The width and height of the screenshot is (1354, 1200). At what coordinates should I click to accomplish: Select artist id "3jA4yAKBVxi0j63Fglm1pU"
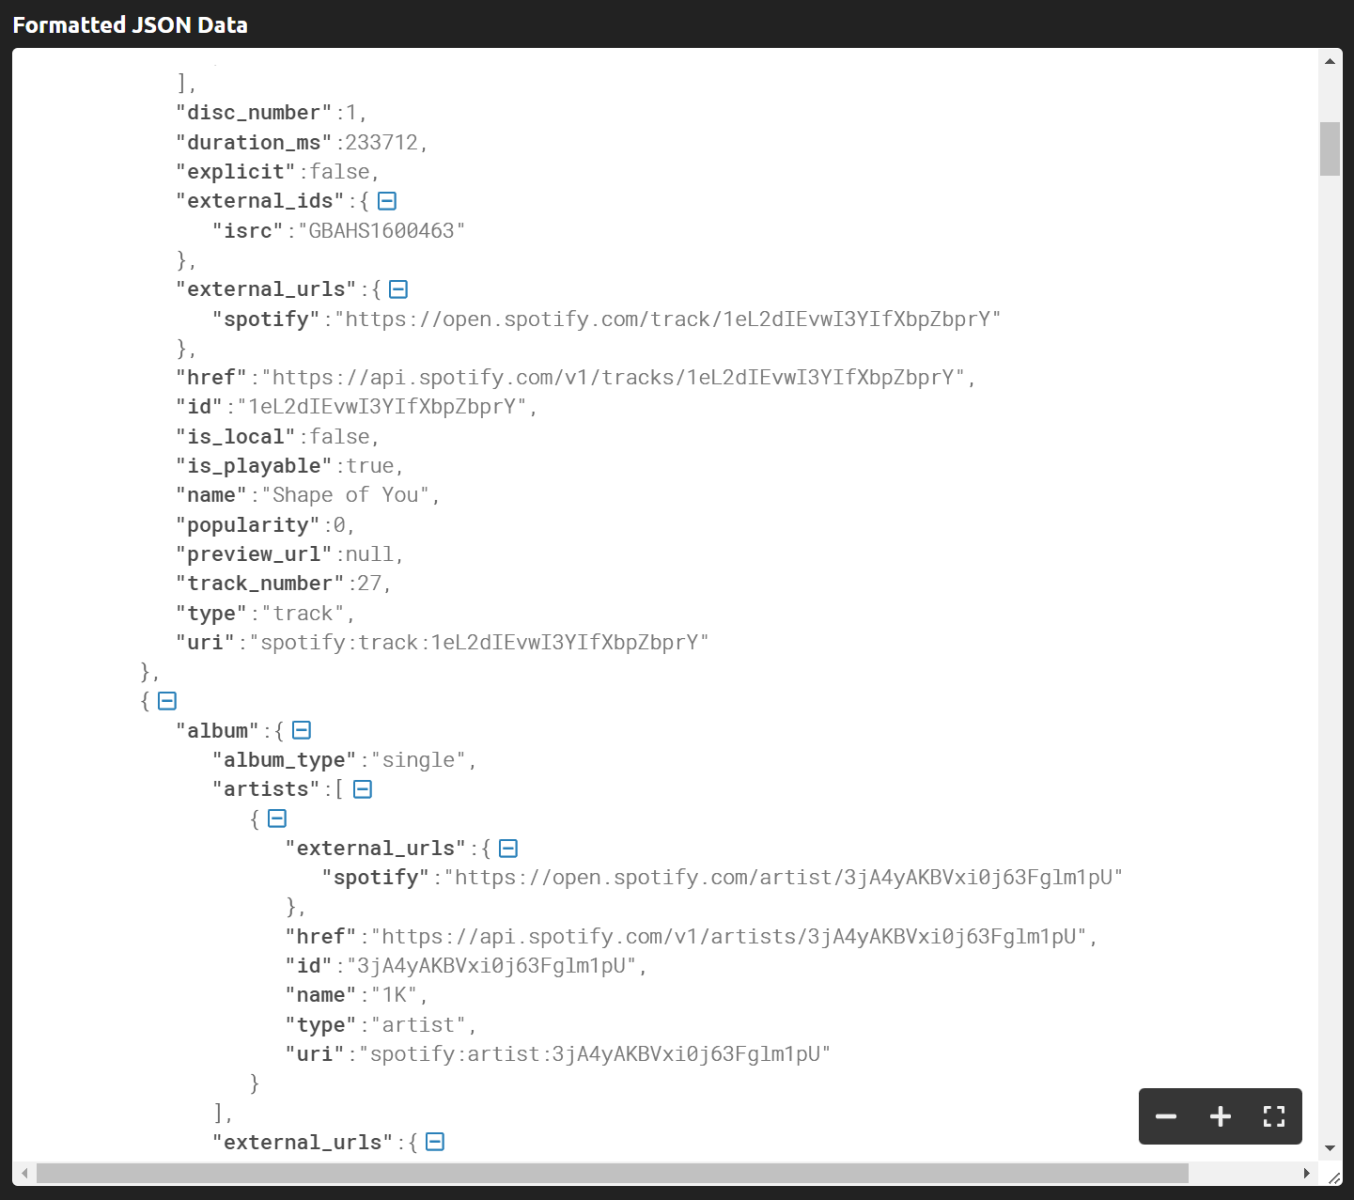click(491, 966)
